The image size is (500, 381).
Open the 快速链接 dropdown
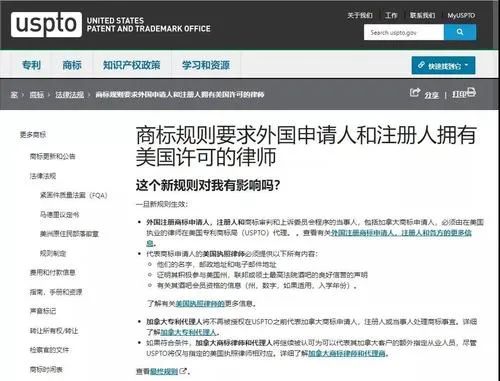tap(444, 65)
